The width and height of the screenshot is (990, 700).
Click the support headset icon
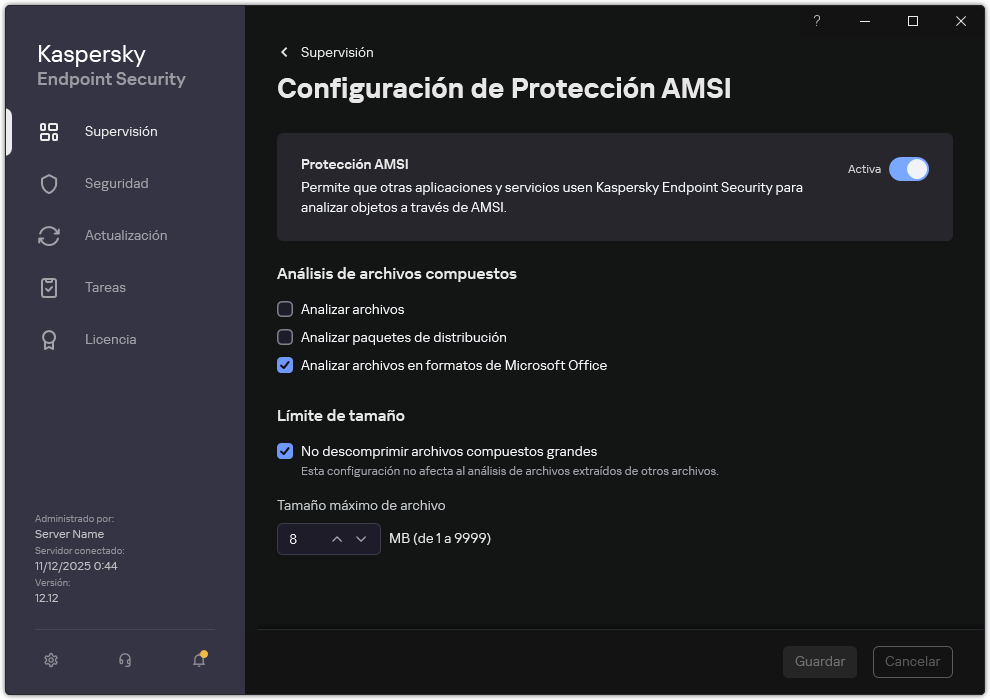click(x=124, y=660)
